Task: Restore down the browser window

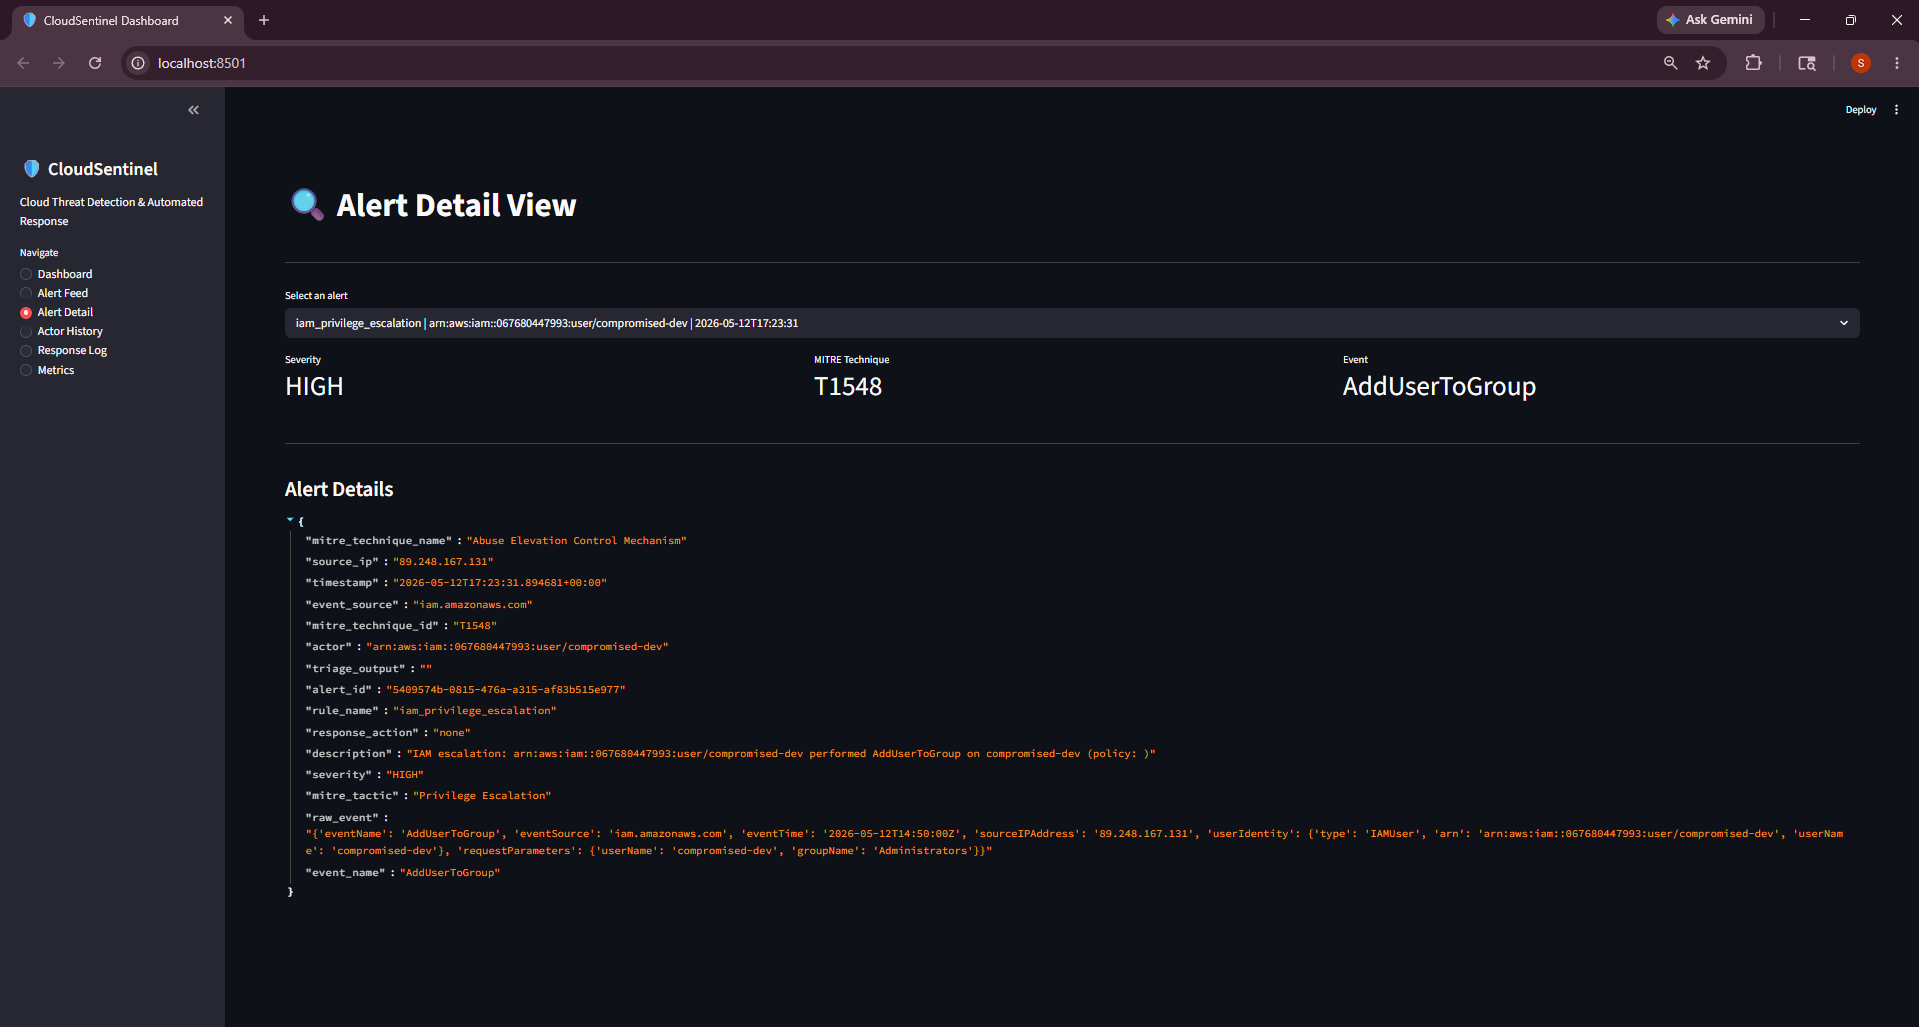Action: coord(1851,20)
